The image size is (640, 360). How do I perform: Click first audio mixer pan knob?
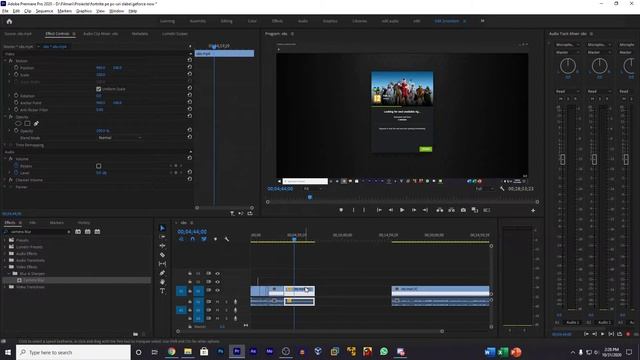pyautogui.click(x=568, y=66)
